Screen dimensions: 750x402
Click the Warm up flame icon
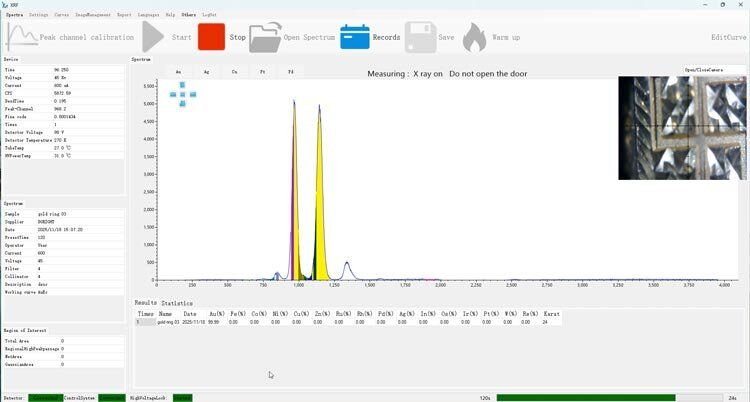tap(474, 37)
